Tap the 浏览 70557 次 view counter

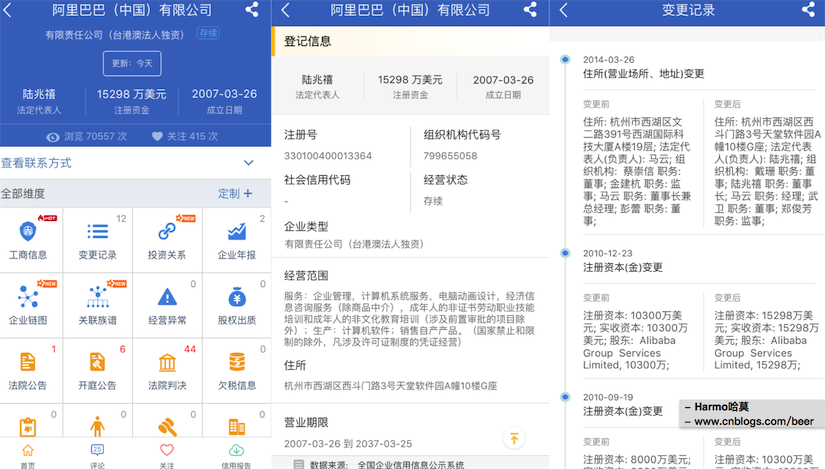[x=86, y=136]
